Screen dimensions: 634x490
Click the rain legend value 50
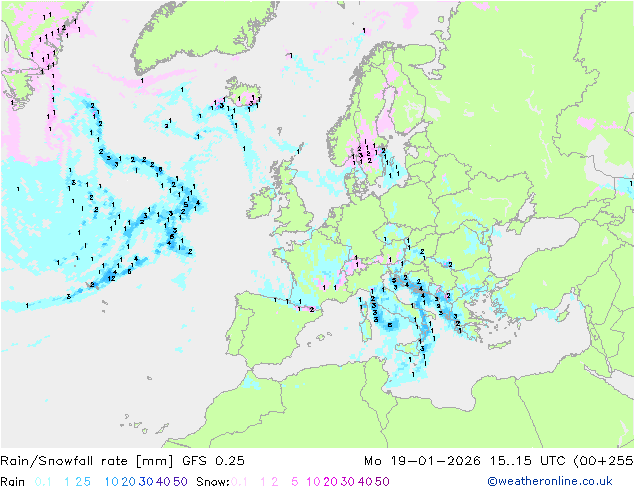click(180, 482)
